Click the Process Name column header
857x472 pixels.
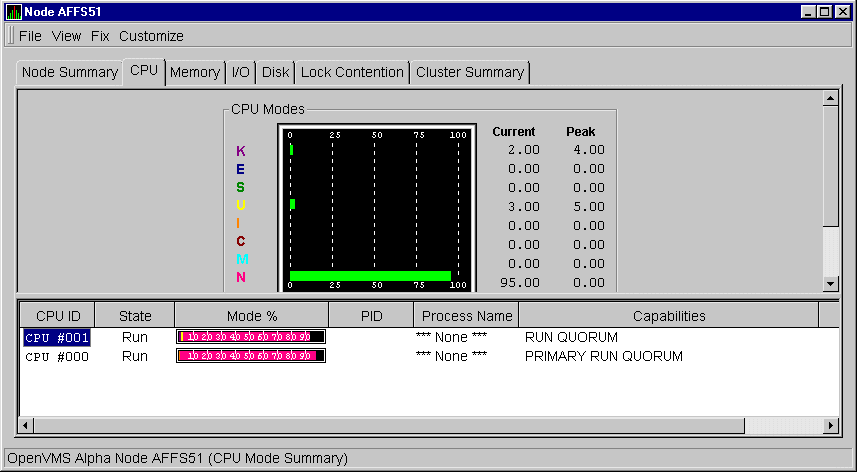466,316
